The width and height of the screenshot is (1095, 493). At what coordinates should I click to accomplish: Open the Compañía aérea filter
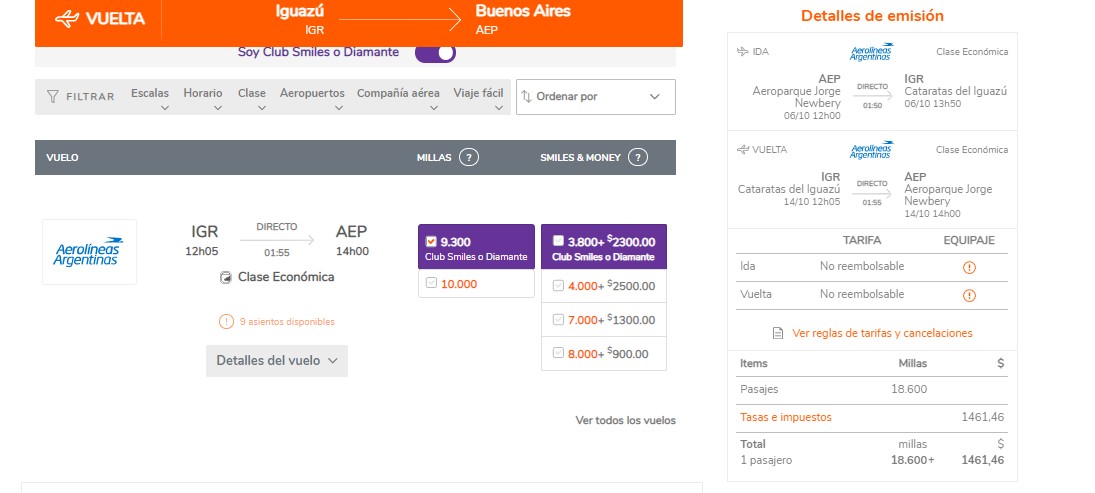[x=398, y=98]
